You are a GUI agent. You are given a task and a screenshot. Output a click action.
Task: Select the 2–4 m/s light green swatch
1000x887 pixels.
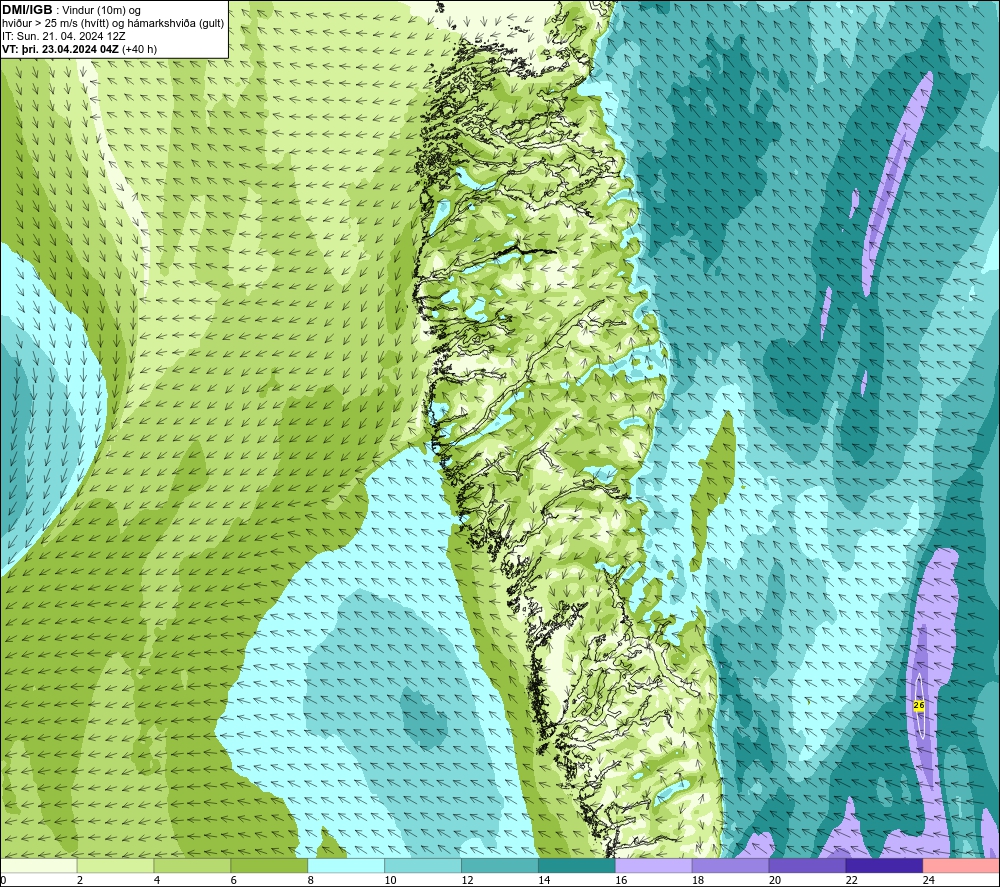pos(115,866)
